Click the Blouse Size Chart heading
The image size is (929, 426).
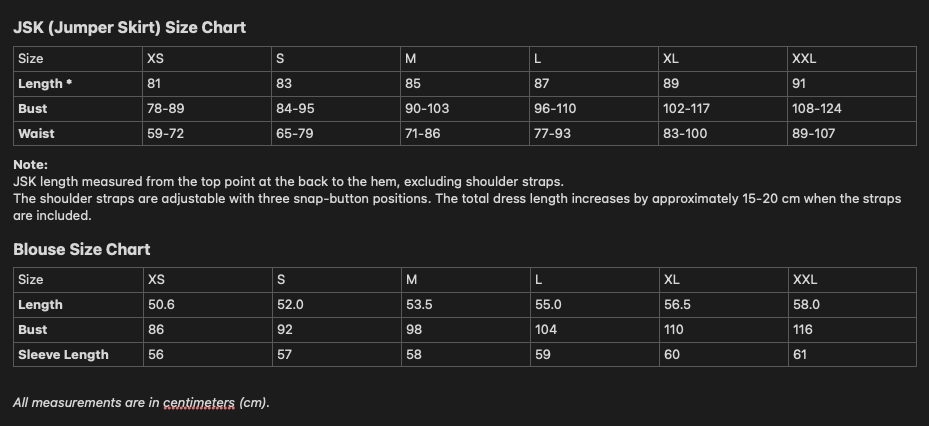pos(82,249)
